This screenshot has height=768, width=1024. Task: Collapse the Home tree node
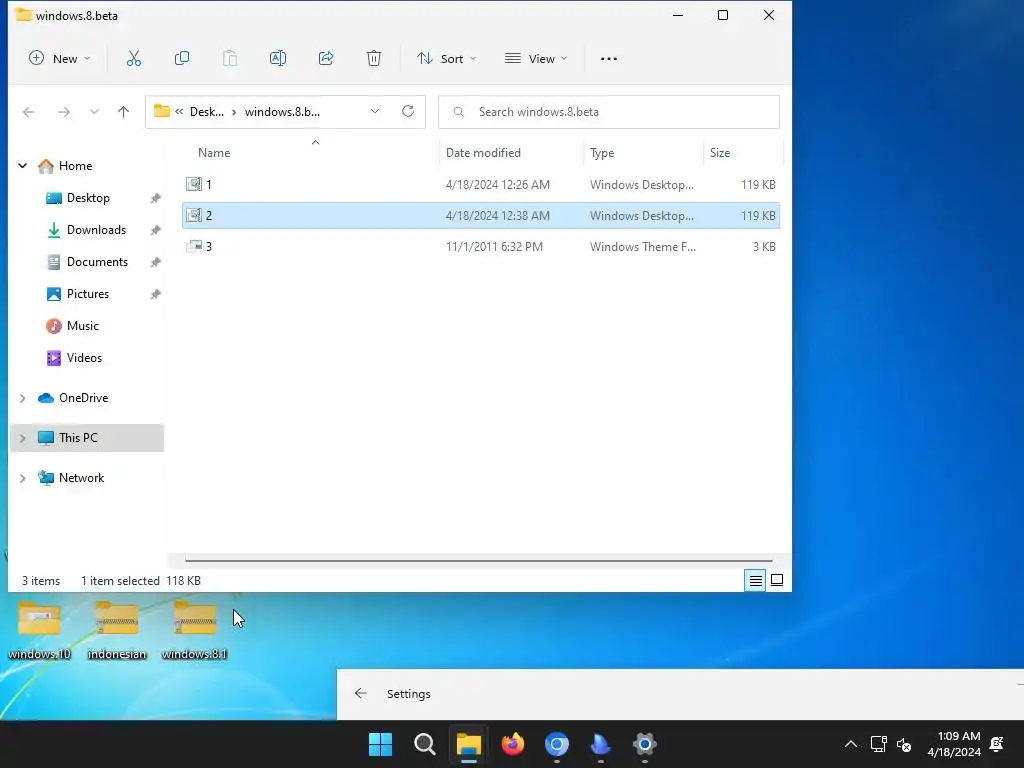(x=22, y=166)
